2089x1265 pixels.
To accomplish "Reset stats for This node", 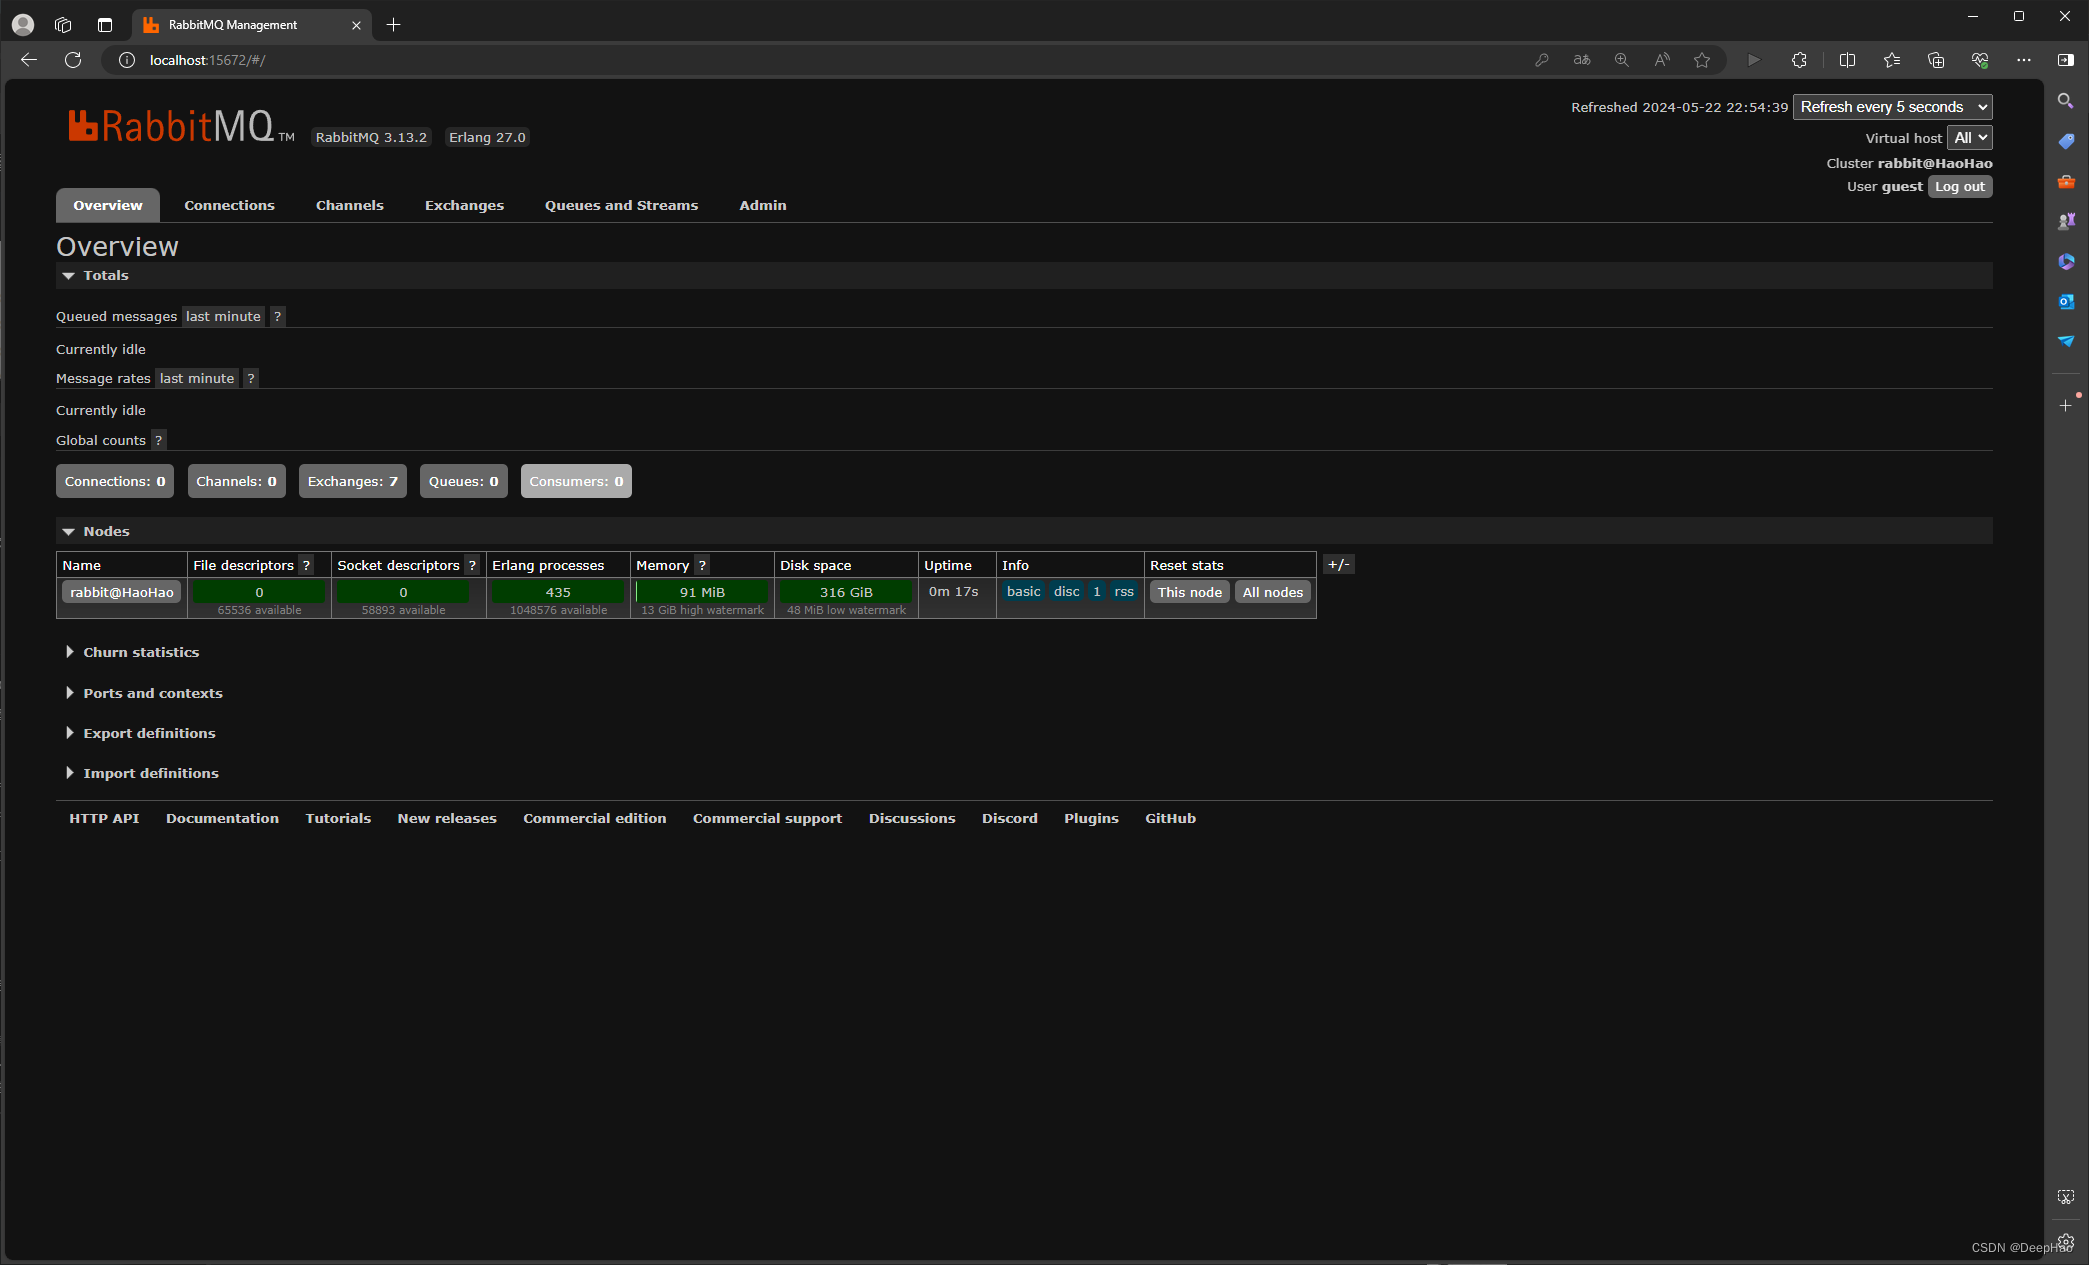I will click(x=1190, y=592).
